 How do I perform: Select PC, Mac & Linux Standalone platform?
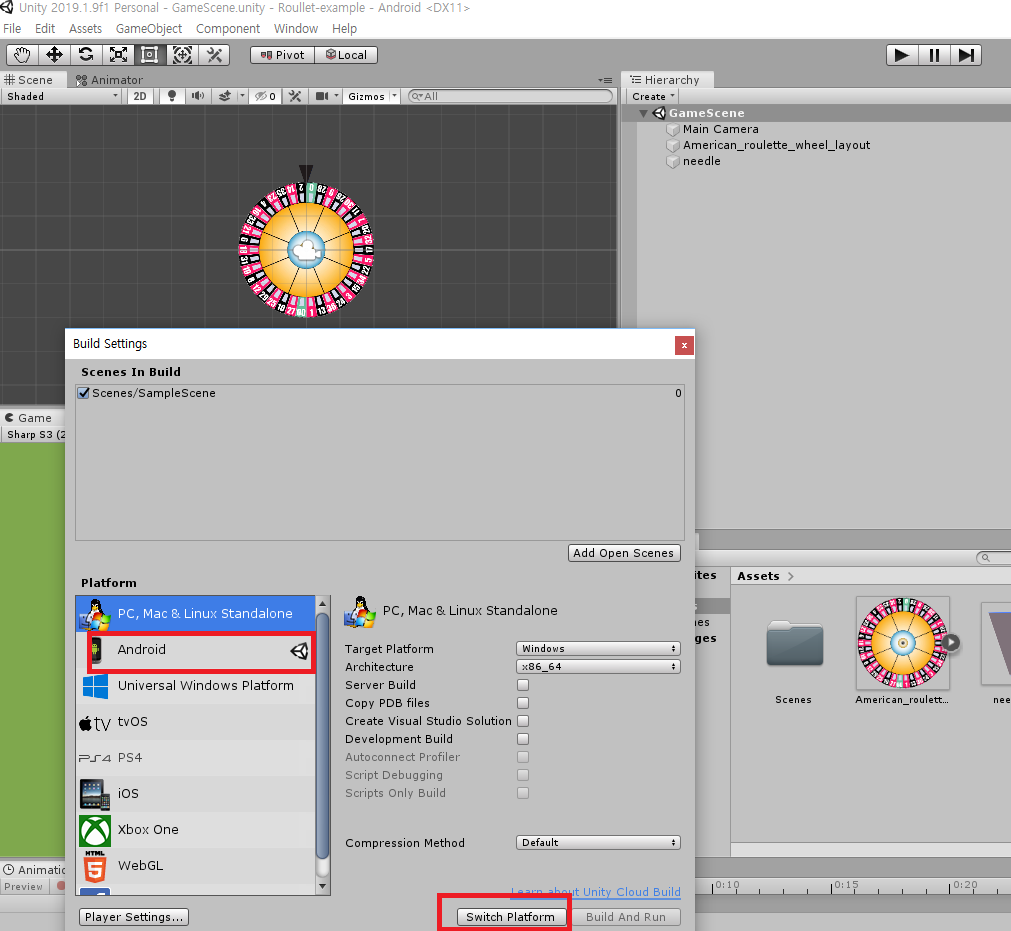[195, 613]
